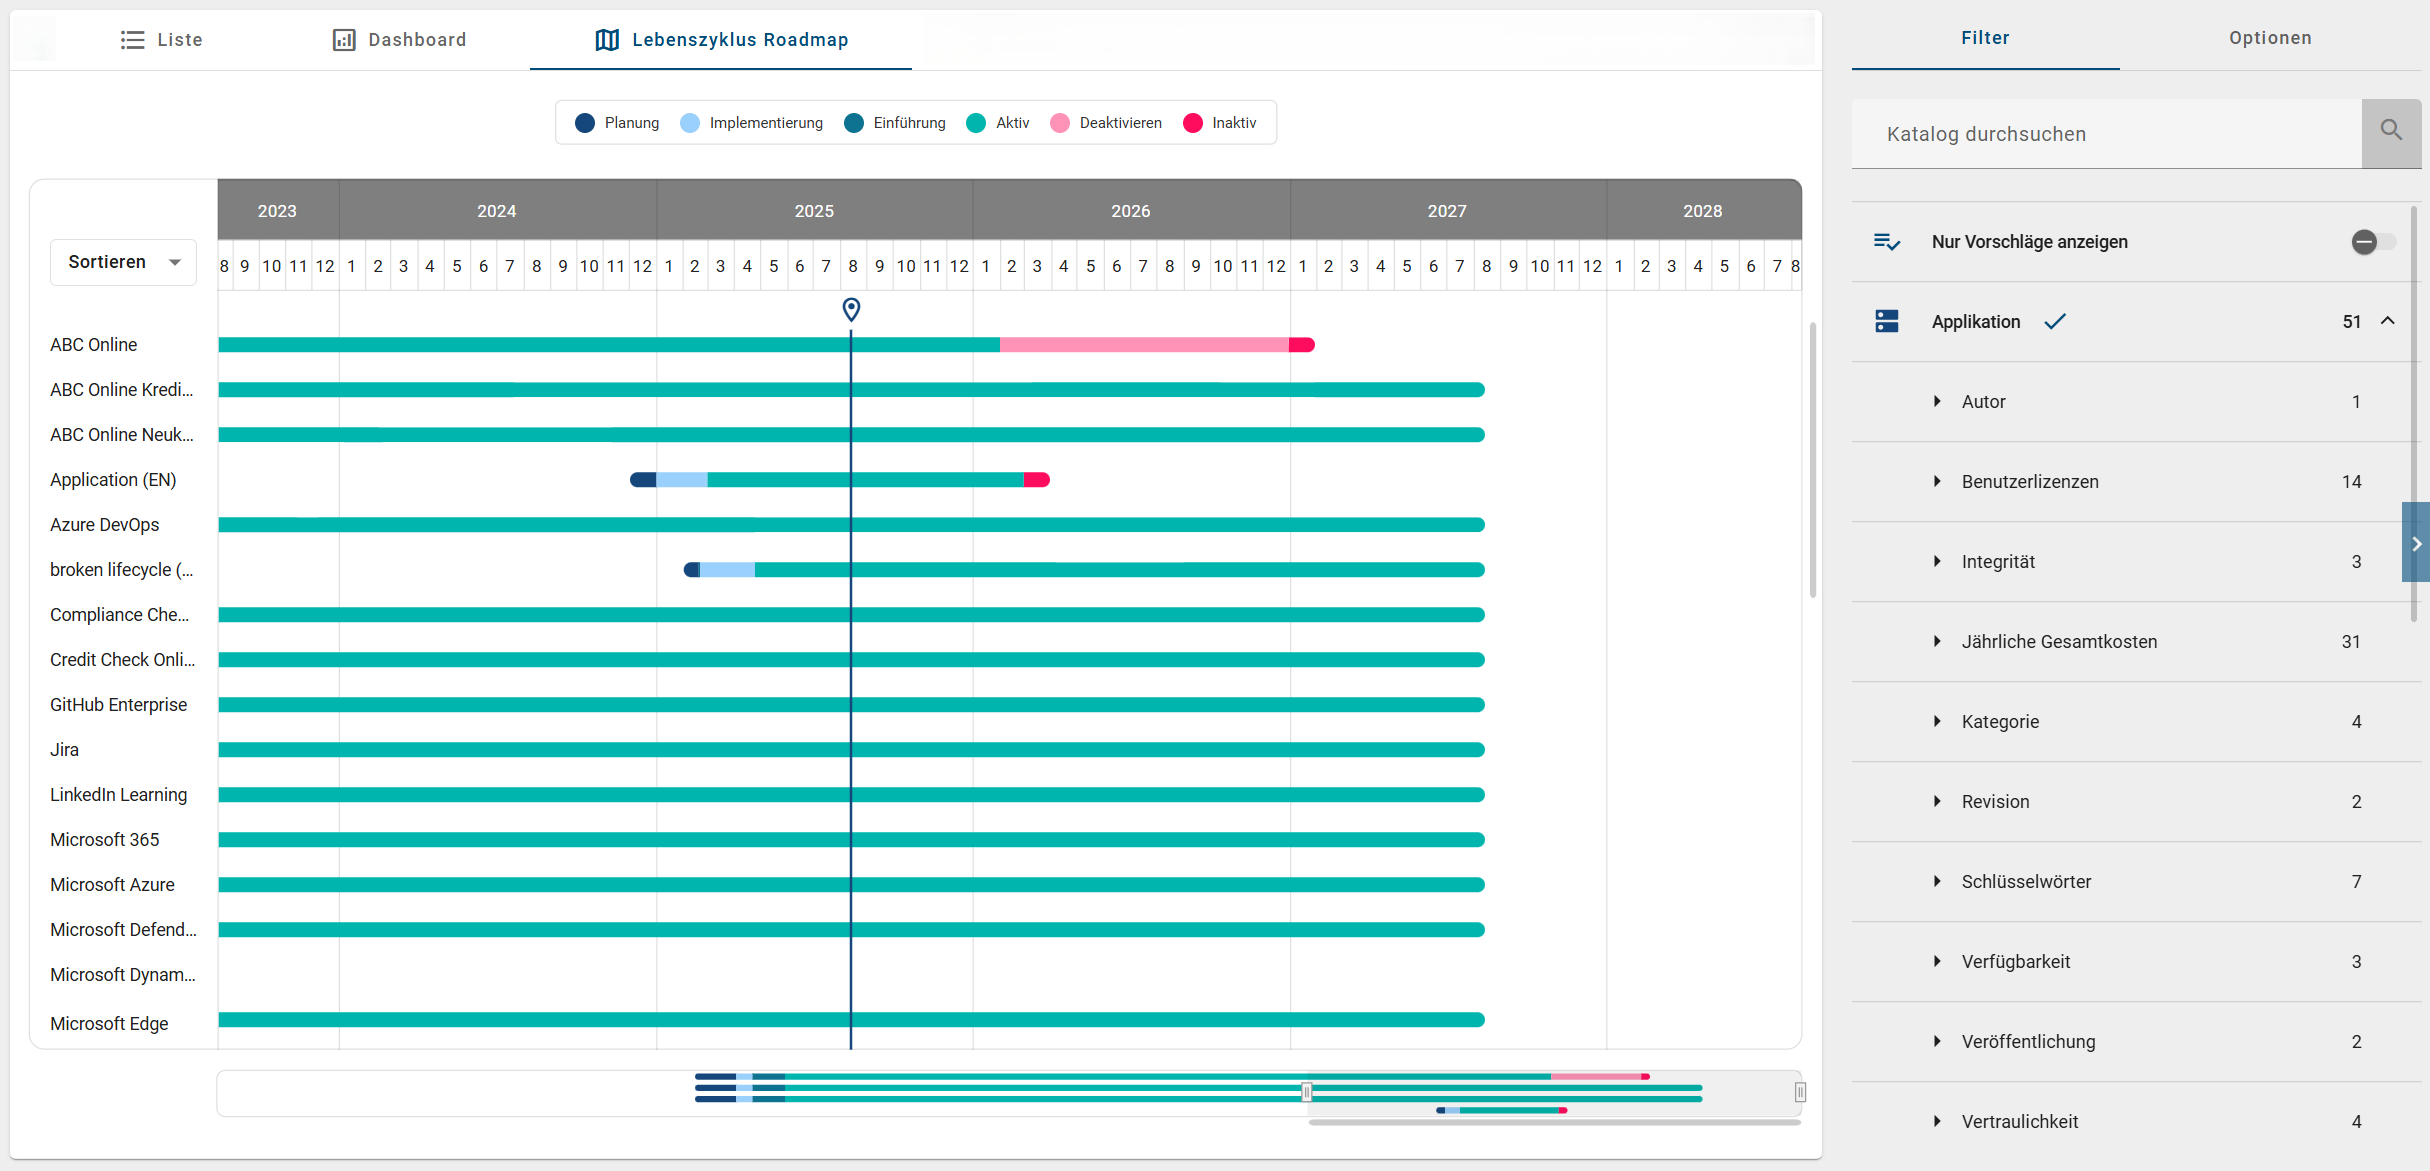Image resolution: width=2430 pixels, height=1171 pixels.
Task: Toggle the Aktiv legend entry
Action: pos(998,123)
